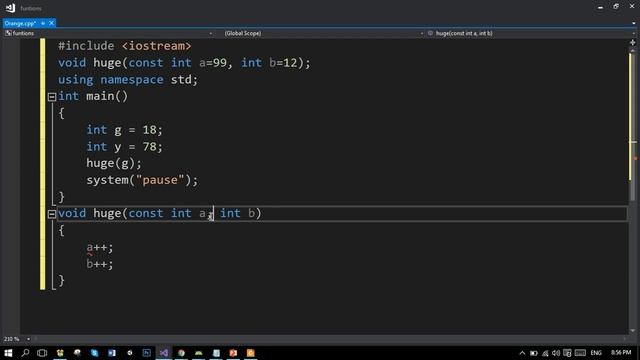Click the 8:56 PM clock
This screenshot has height=360, width=640.
pos(621,352)
